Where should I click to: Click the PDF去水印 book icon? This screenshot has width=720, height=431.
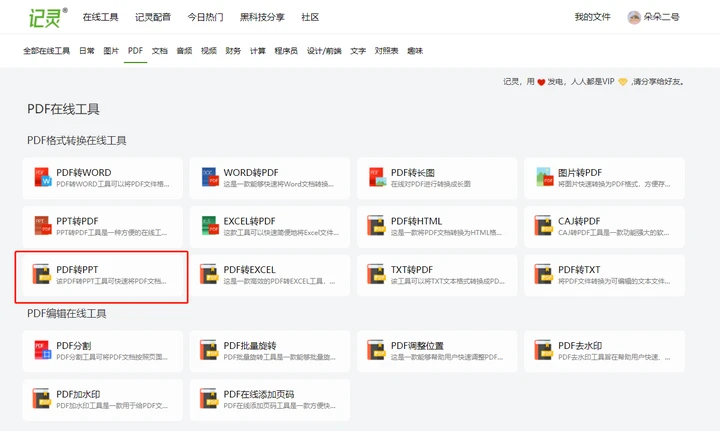click(x=543, y=351)
